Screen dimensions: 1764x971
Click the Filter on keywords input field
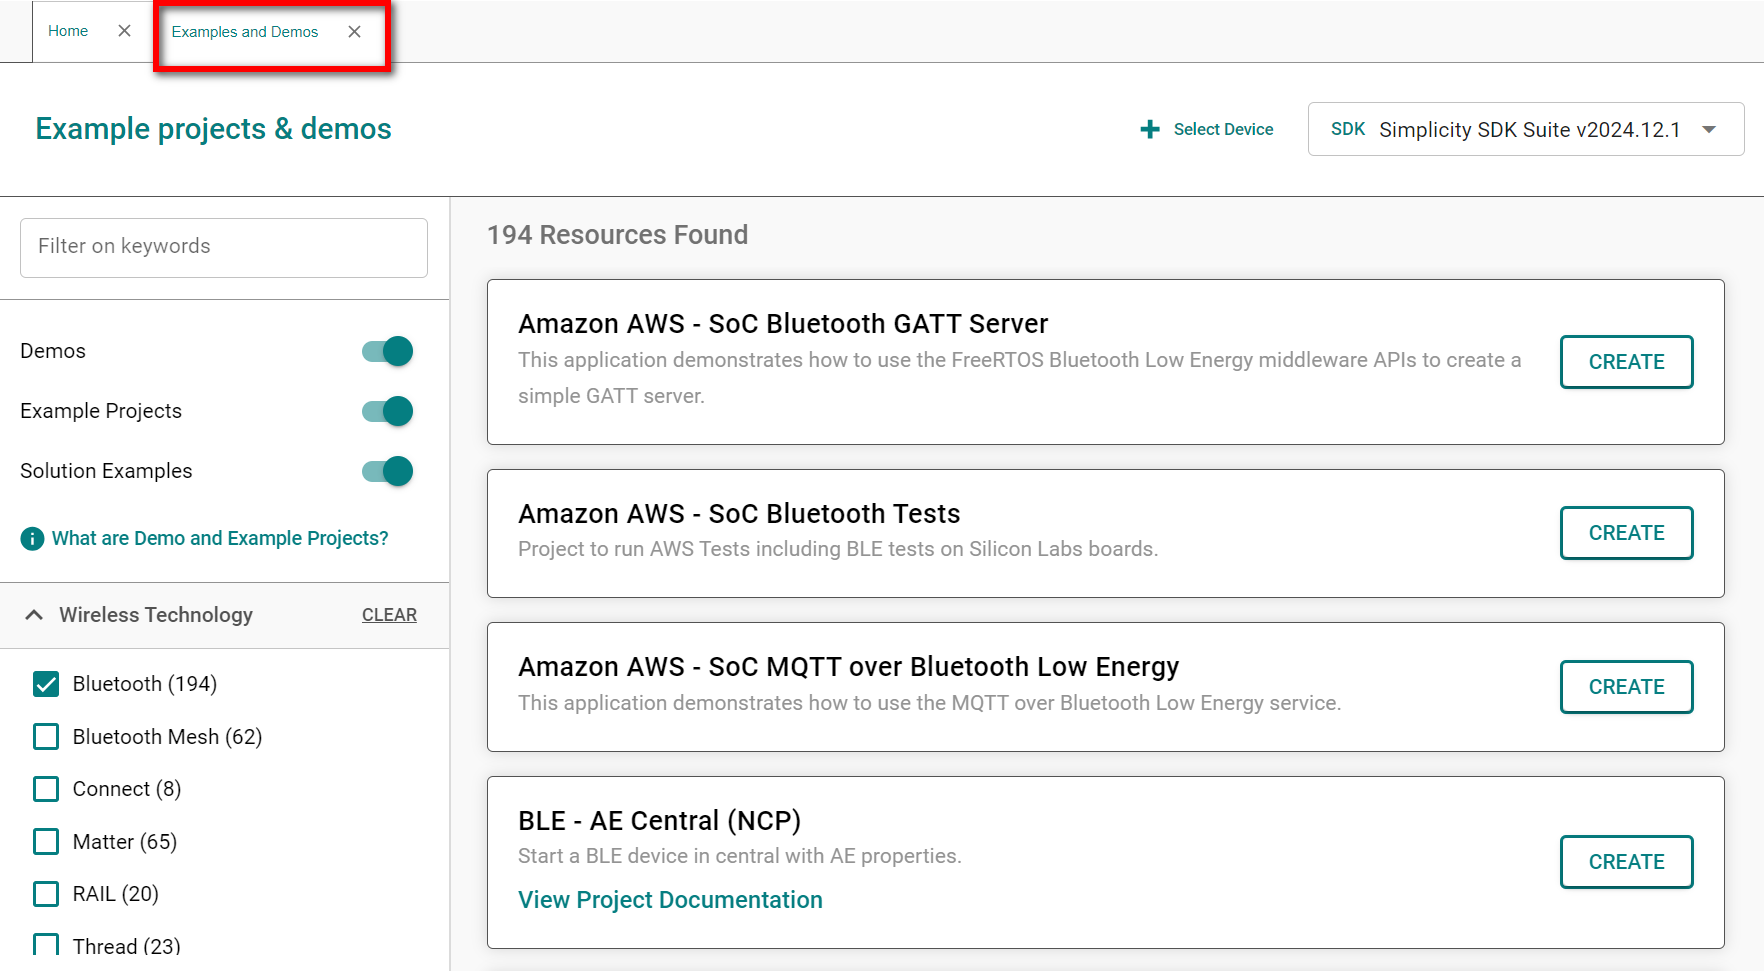223,247
